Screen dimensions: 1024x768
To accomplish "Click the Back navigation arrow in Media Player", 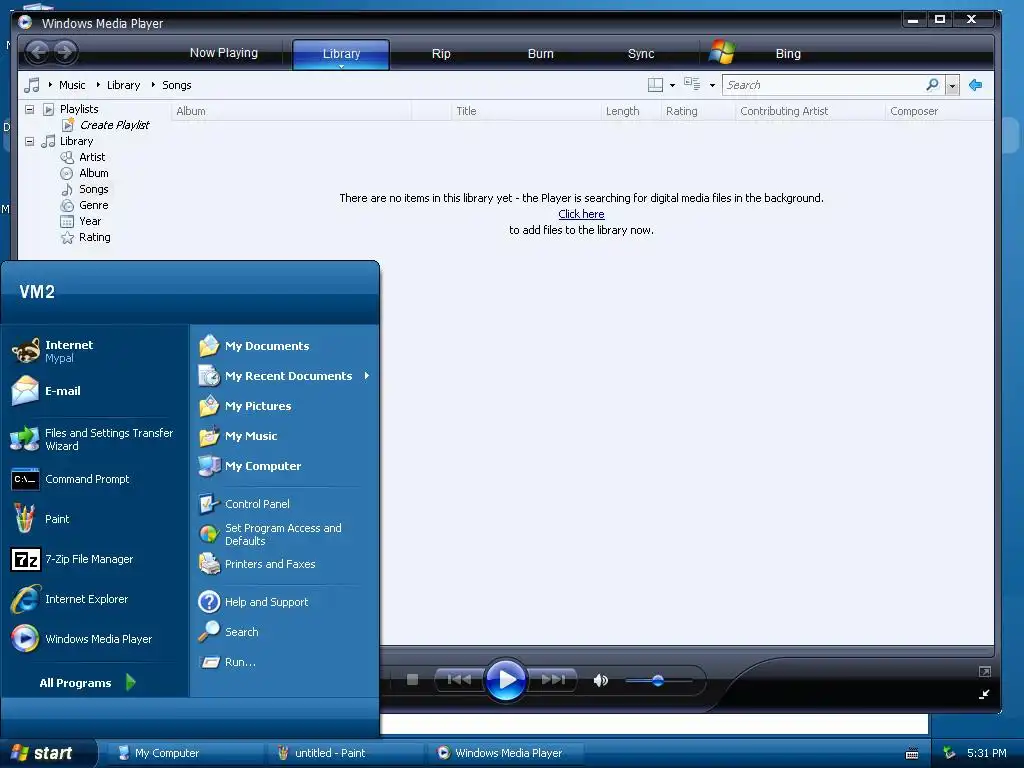I will click(x=38, y=52).
